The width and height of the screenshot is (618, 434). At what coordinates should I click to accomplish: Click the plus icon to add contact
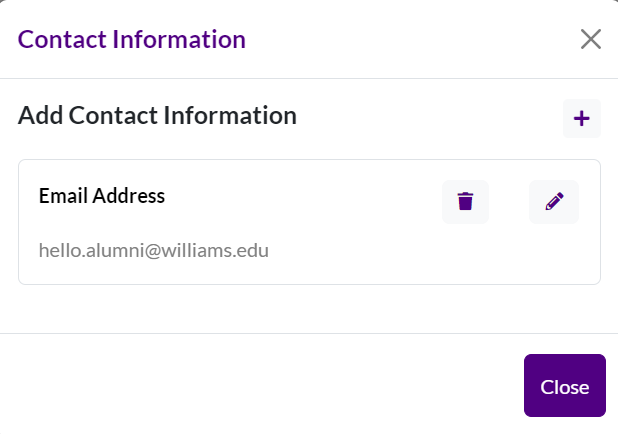pos(582,119)
